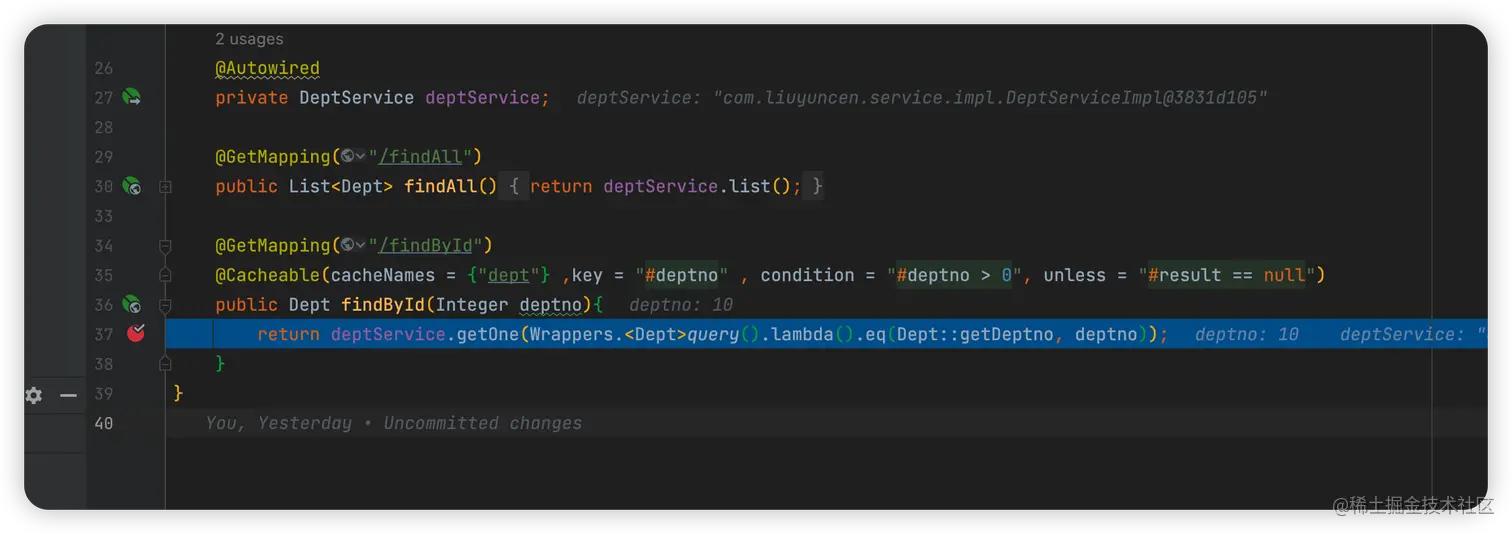Click the Spring endpoint gutter icon on line 30
The width and height of the screenshot is (1512, 534).
(x=131, y=186)
